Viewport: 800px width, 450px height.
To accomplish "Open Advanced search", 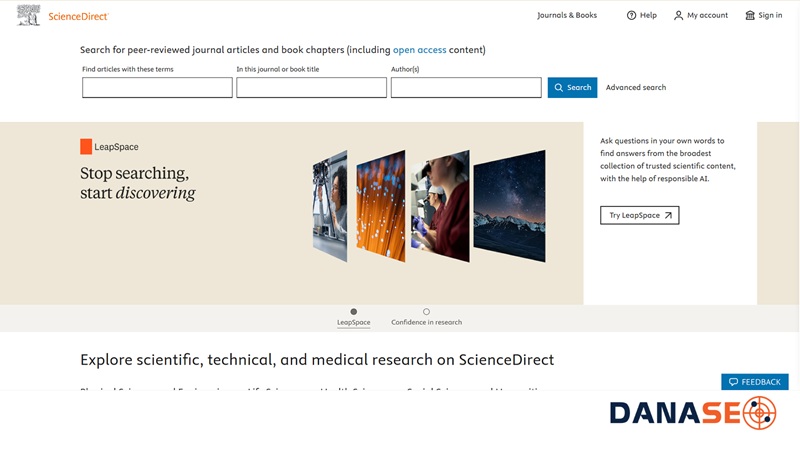I will [x=636, y=87].
